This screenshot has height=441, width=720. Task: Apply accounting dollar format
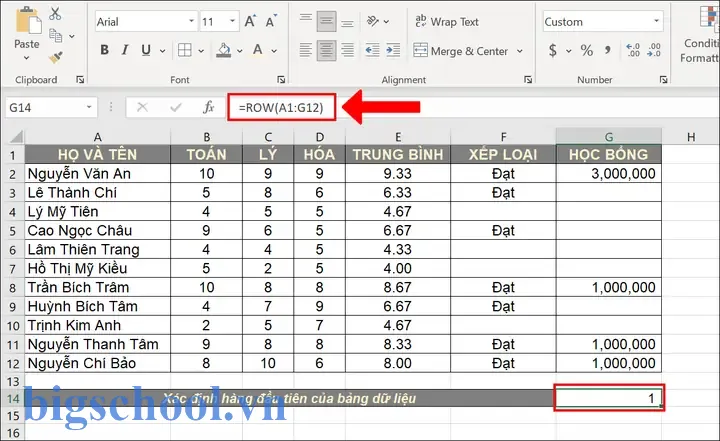coord(553,50)
